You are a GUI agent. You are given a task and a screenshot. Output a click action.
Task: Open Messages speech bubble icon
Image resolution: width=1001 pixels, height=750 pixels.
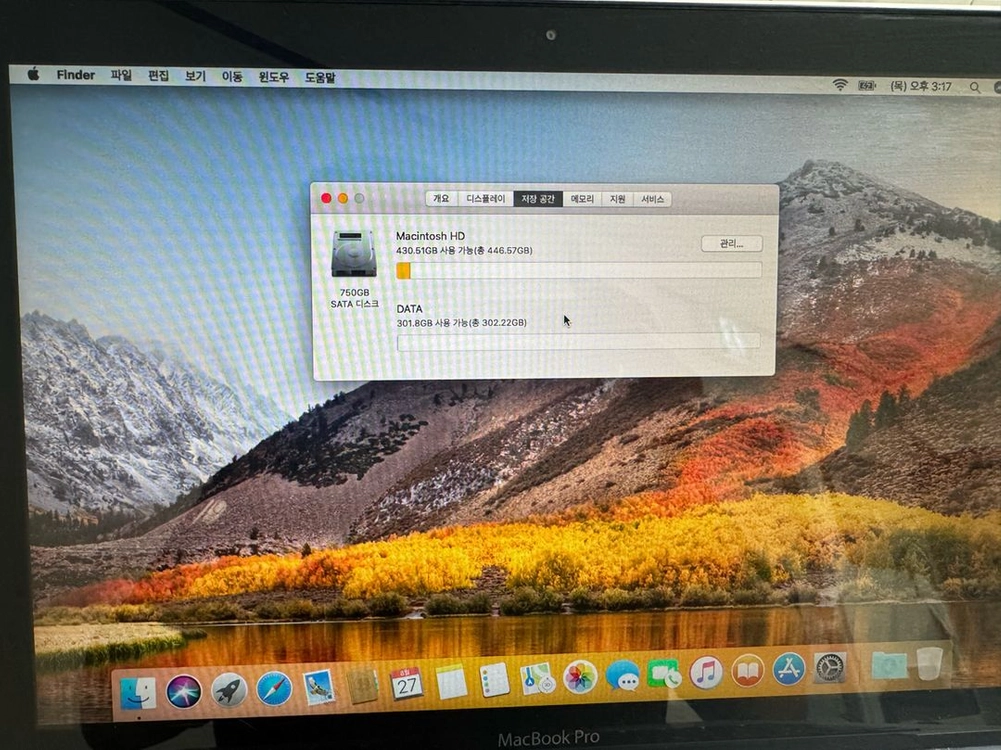pyautogui.click(x=622, y=675)
